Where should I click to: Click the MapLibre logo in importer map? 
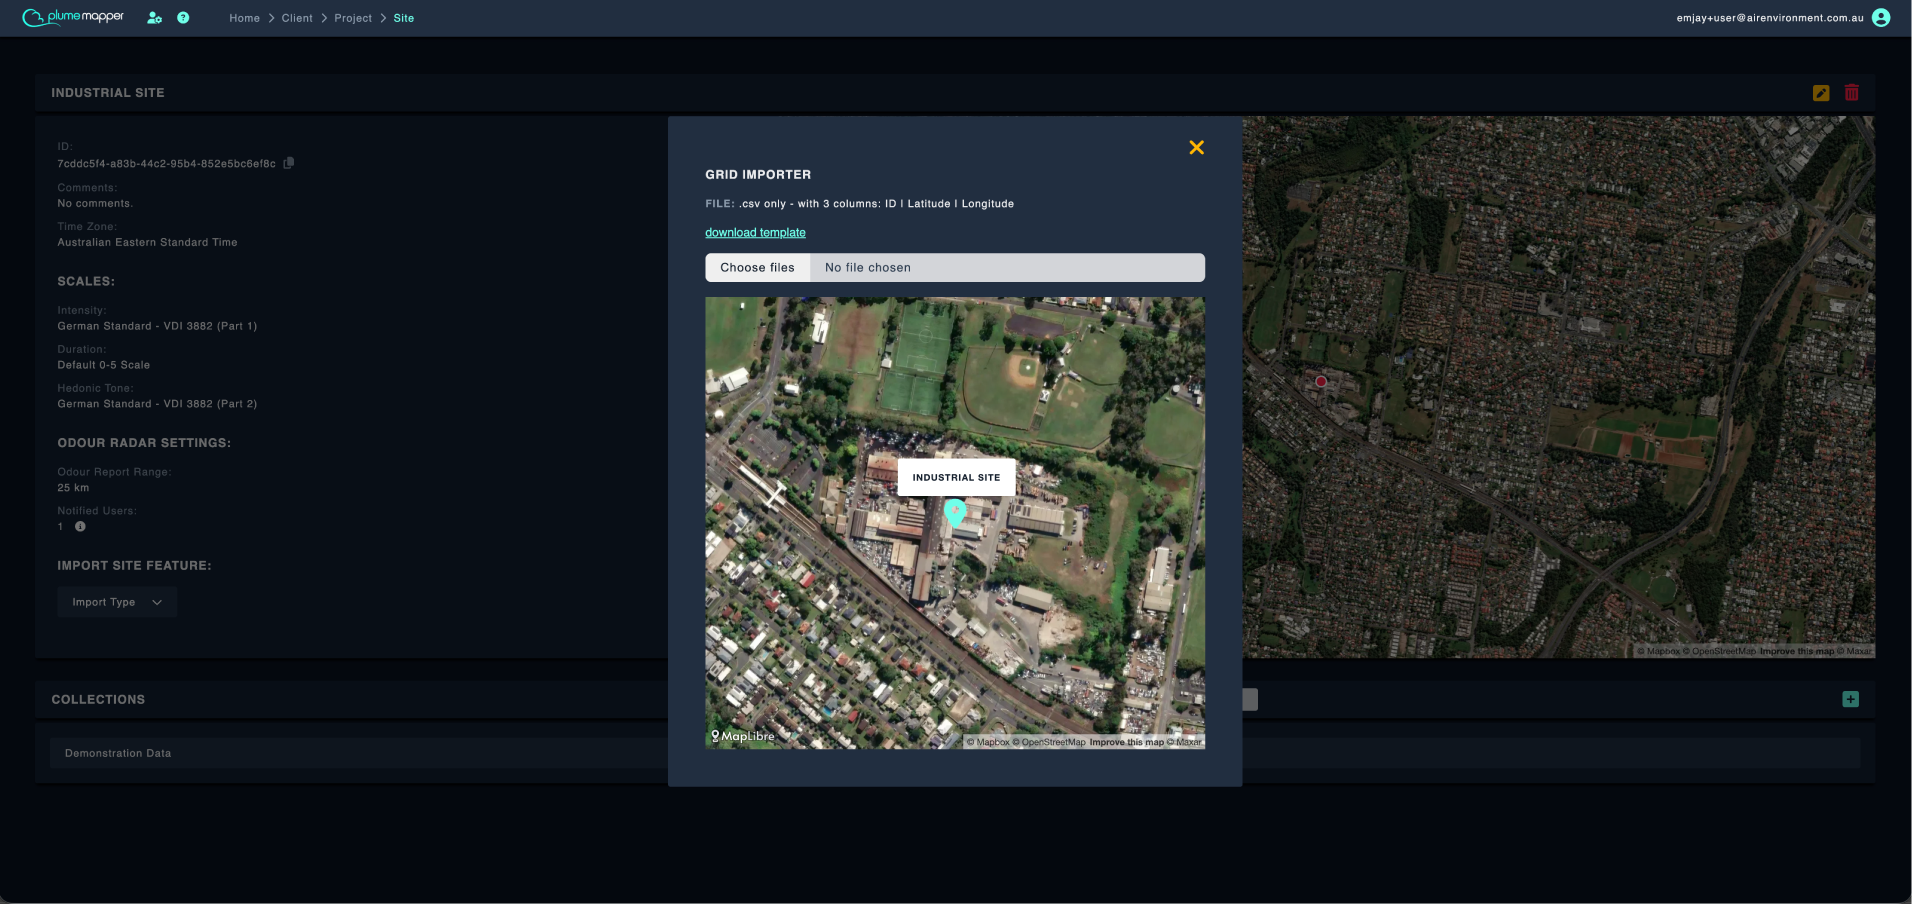743,736
